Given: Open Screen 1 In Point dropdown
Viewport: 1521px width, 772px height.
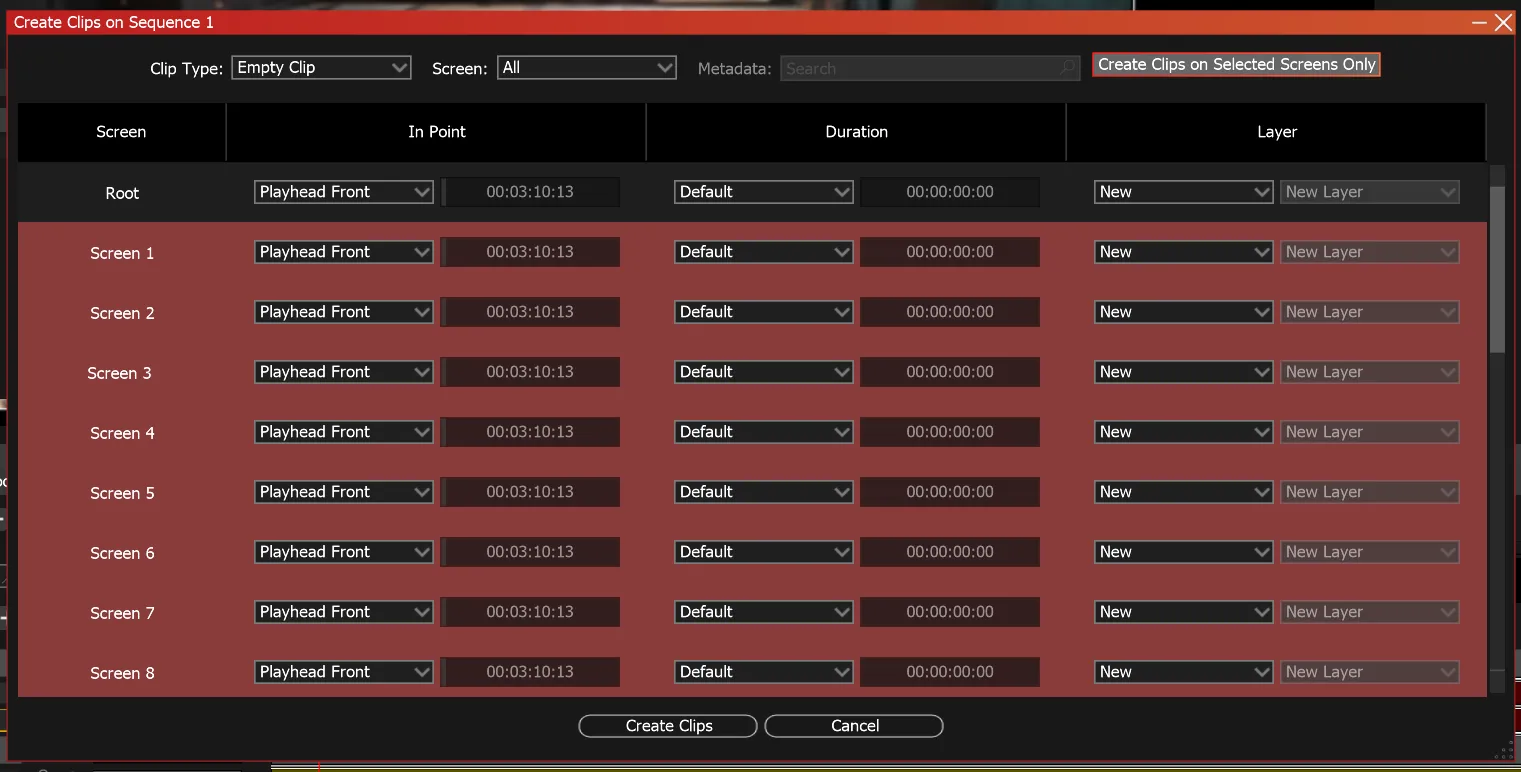Looking at the screenshot, I should click(x=343, y=252).
